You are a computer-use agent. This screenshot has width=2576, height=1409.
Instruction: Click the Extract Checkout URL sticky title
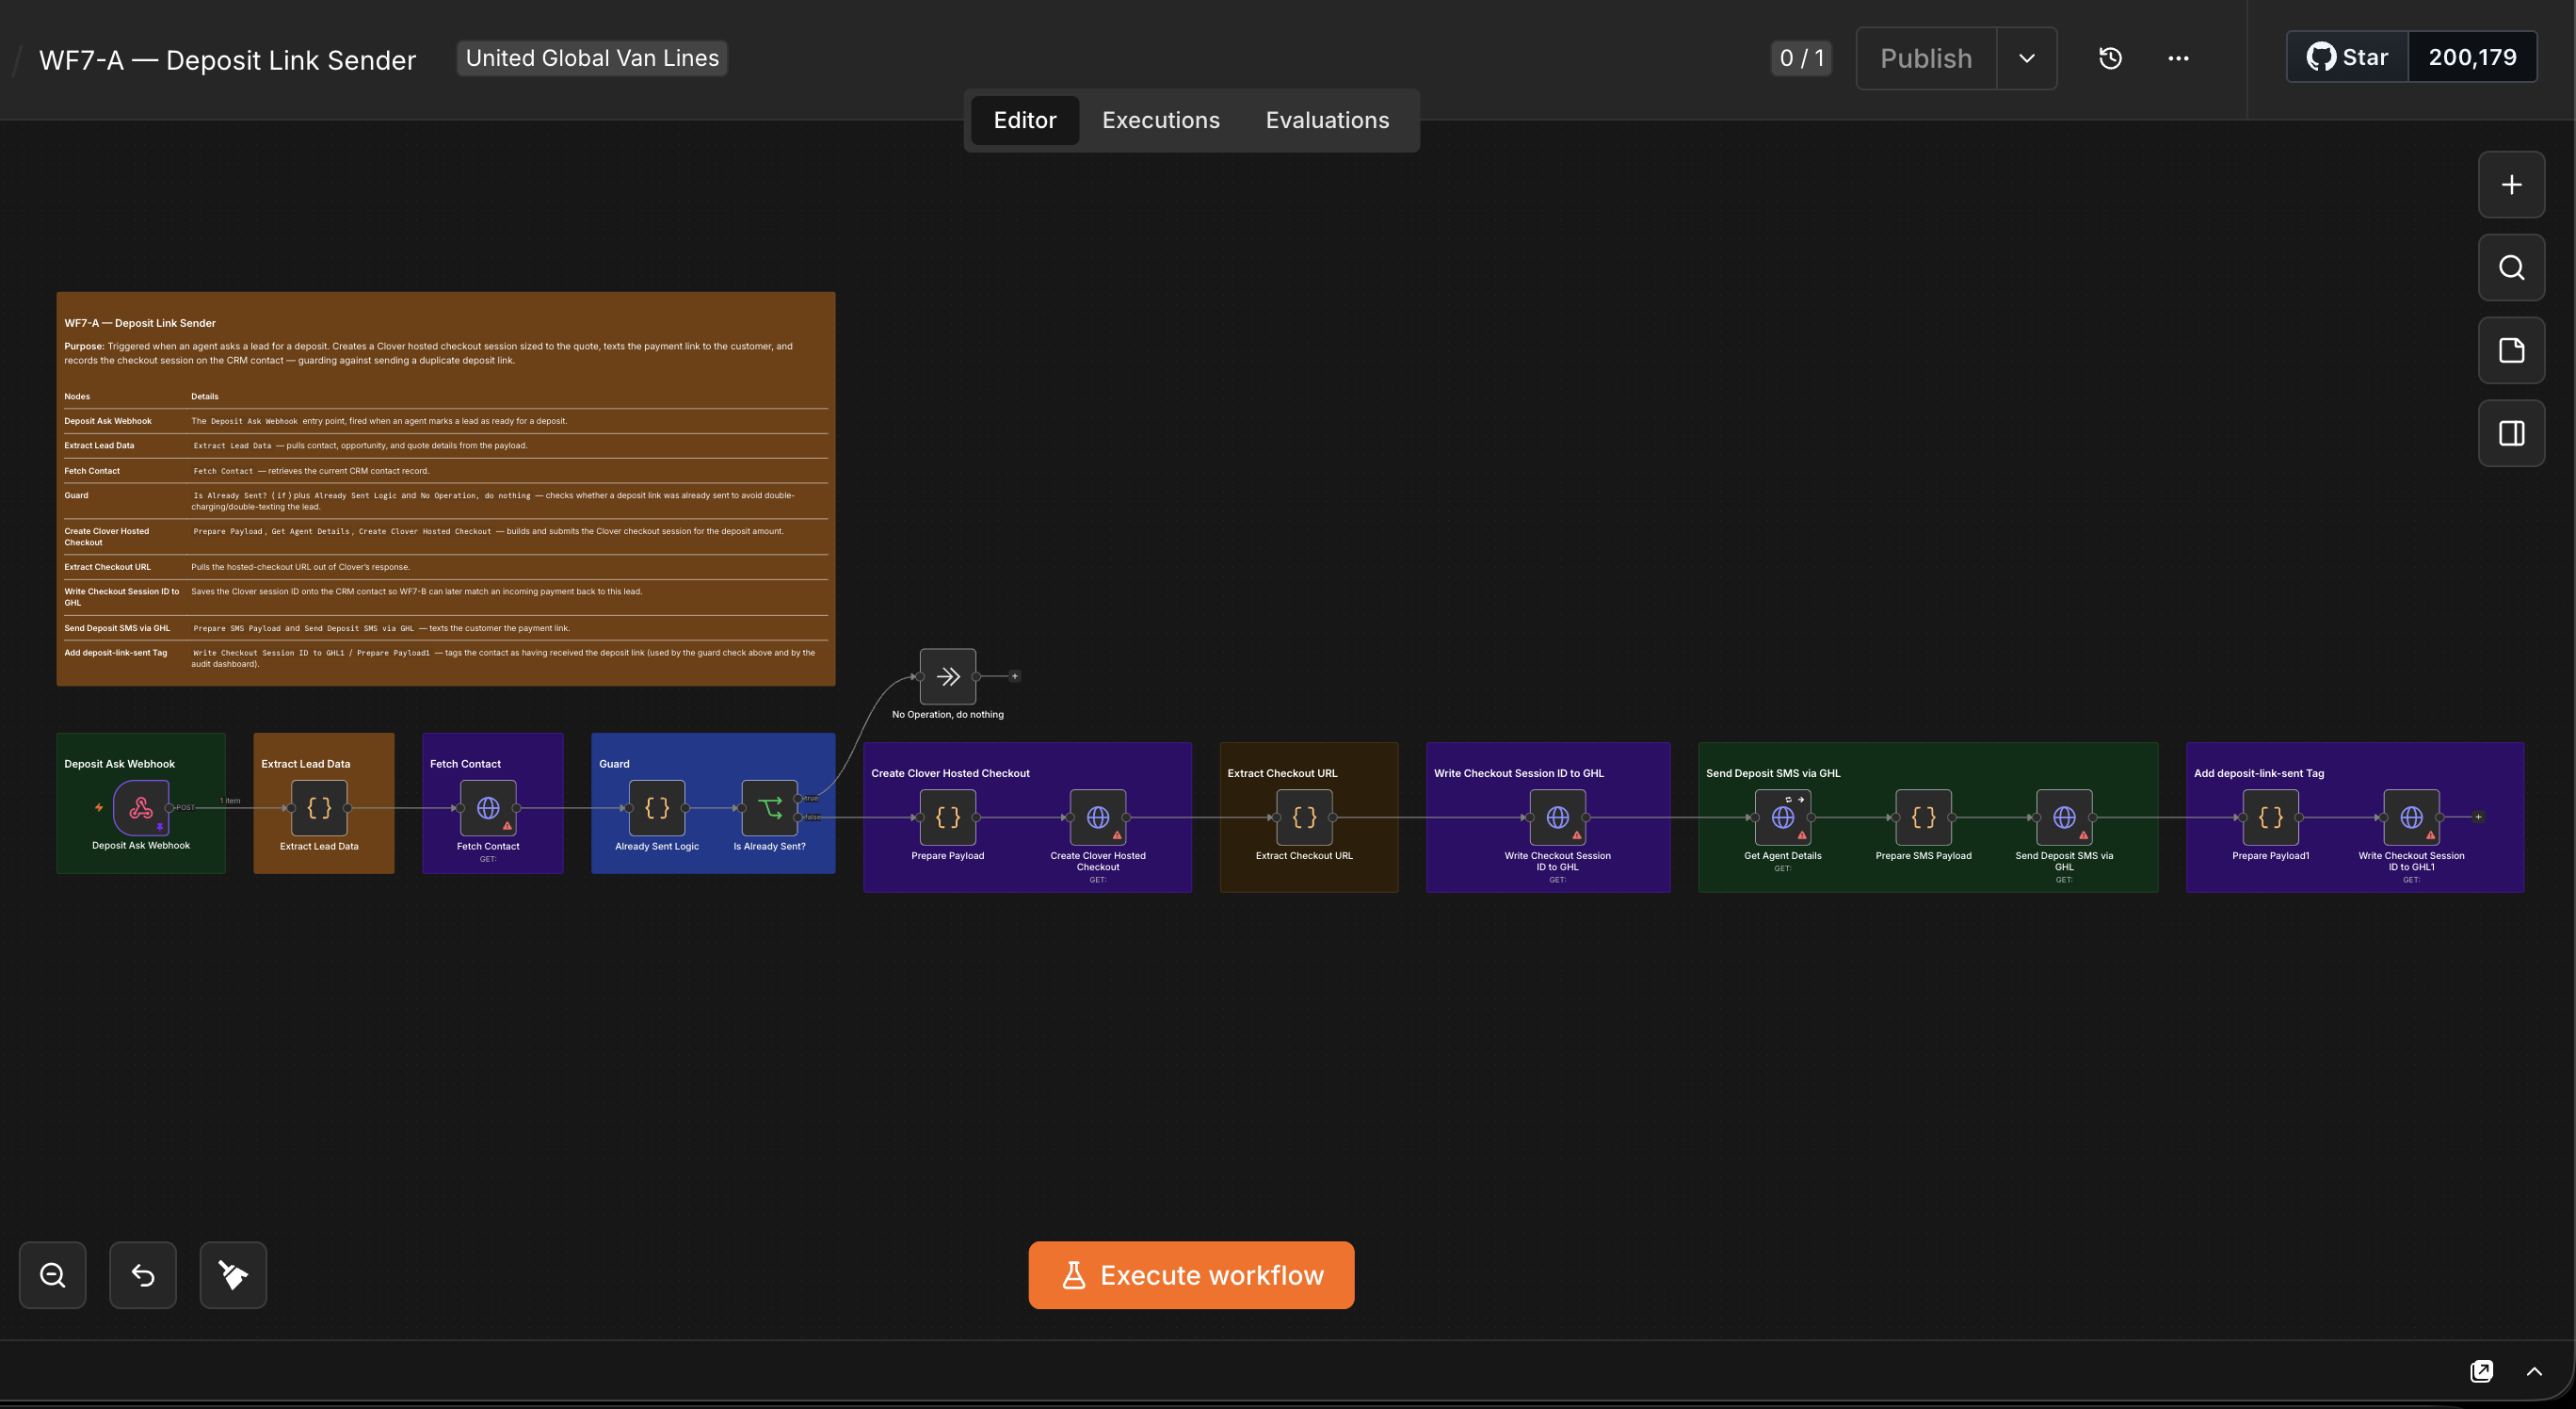(x=1282, y=773)
